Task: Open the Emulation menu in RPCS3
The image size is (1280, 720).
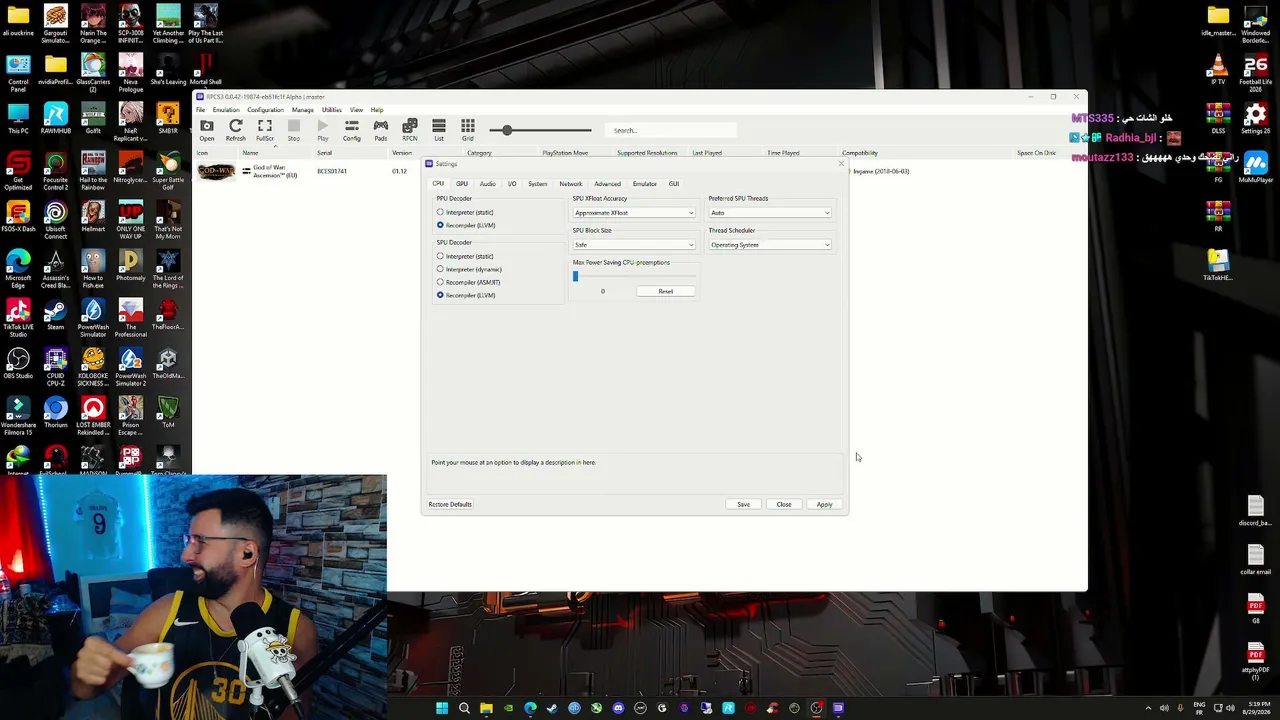Action: [x=226, y=110]
